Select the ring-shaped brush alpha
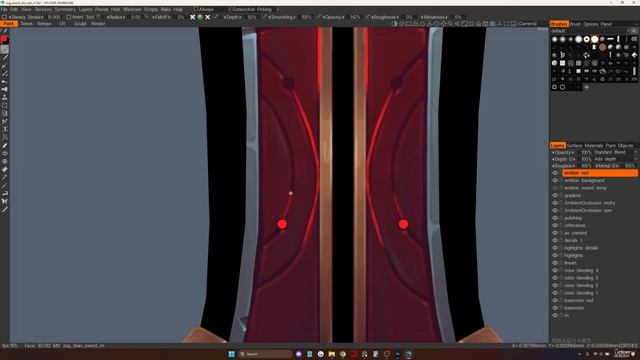Screen dimensions: 640x360 [587, 39]
